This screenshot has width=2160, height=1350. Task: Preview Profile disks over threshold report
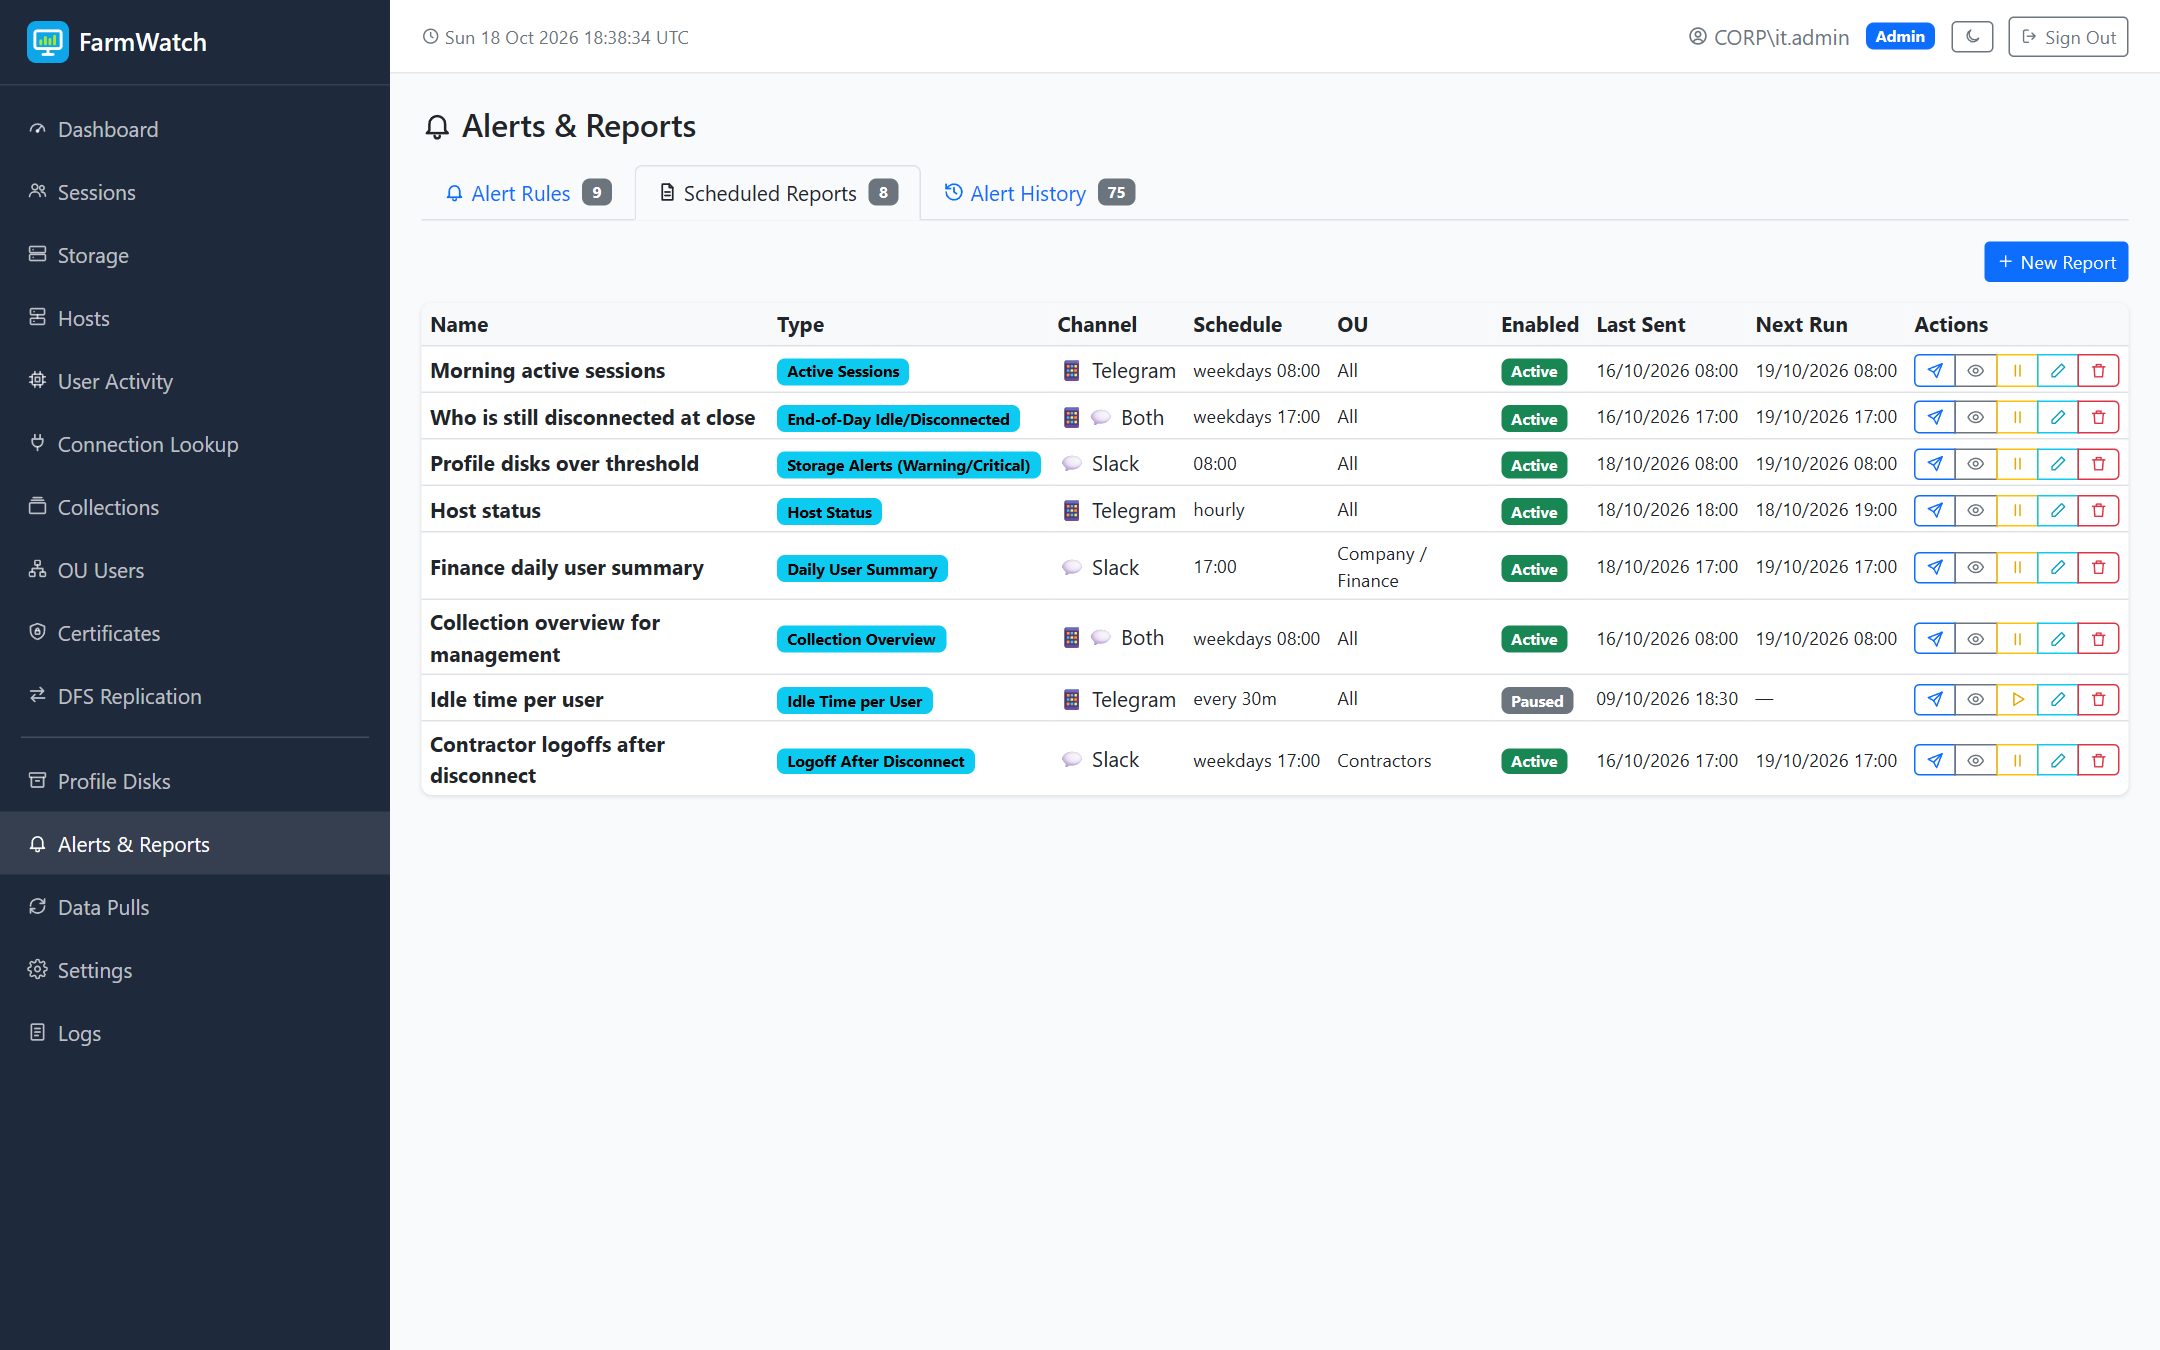point(1975,464)
